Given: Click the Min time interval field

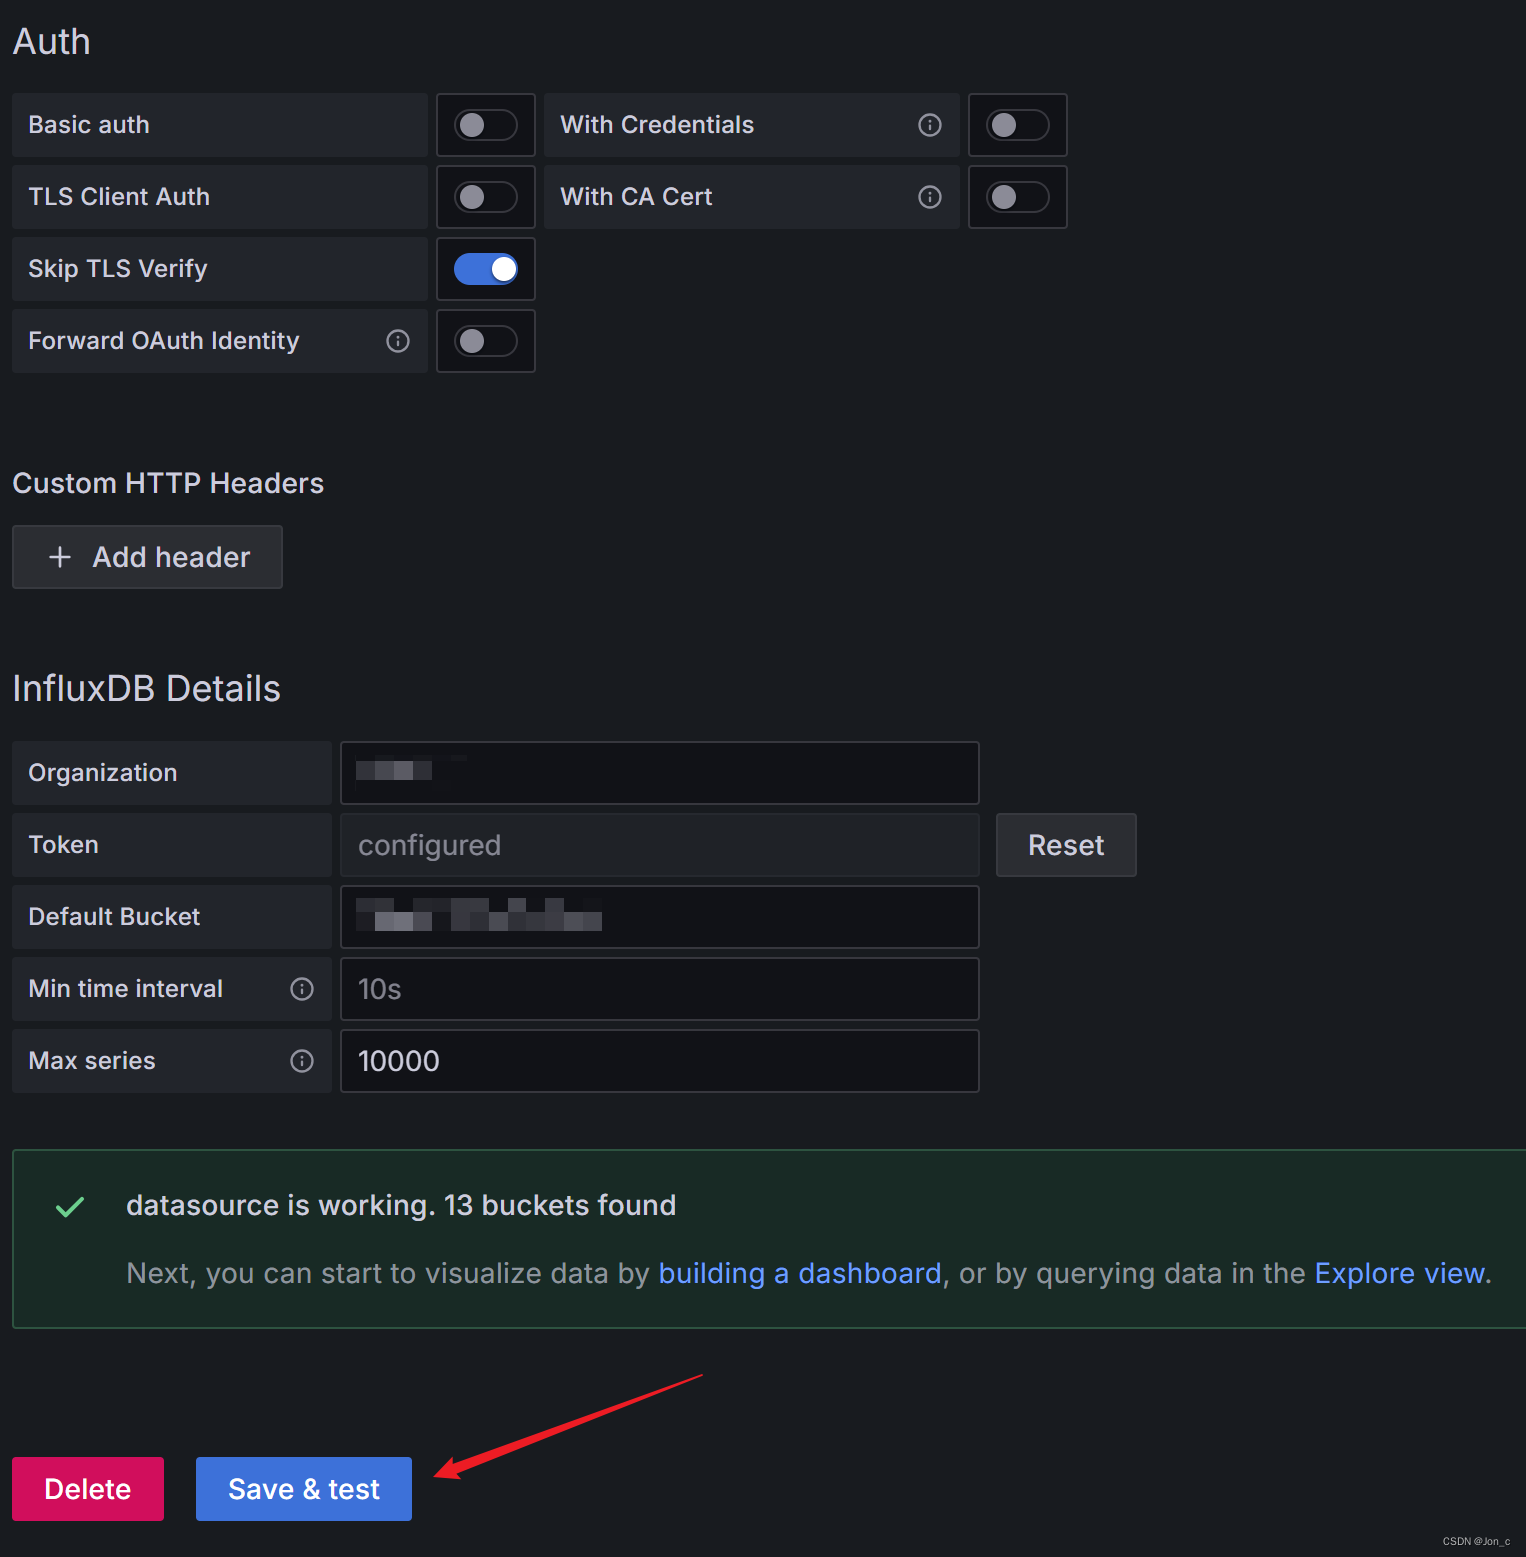Looking at the screenshot, I should click(x=660, y=989).
